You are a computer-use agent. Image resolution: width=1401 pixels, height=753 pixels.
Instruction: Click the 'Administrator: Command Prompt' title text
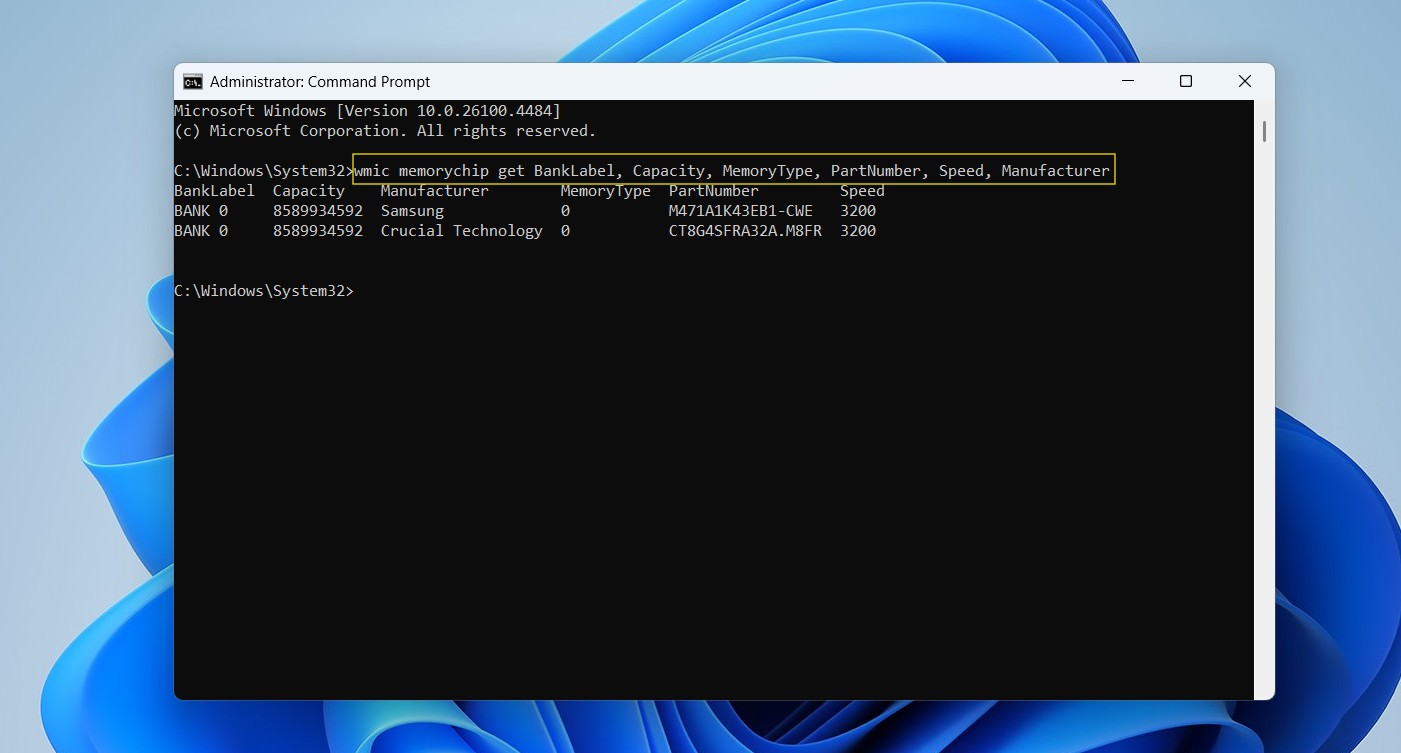320,82
